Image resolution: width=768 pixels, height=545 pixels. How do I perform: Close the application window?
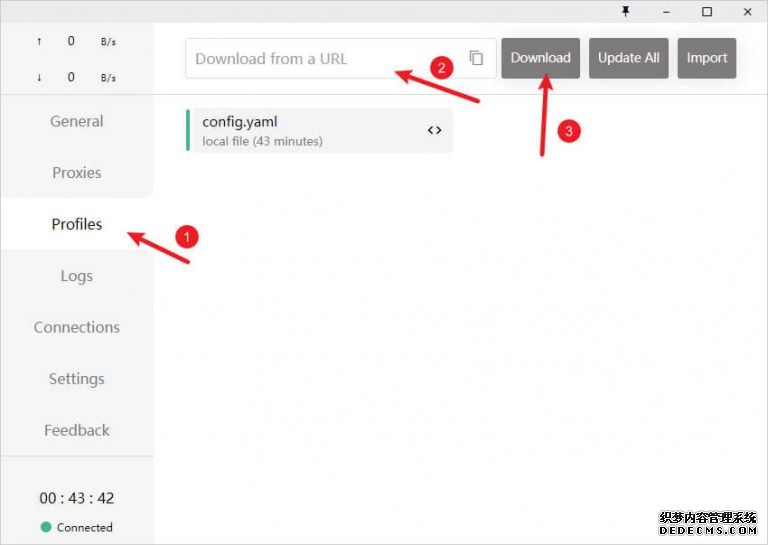click(747, 11)
